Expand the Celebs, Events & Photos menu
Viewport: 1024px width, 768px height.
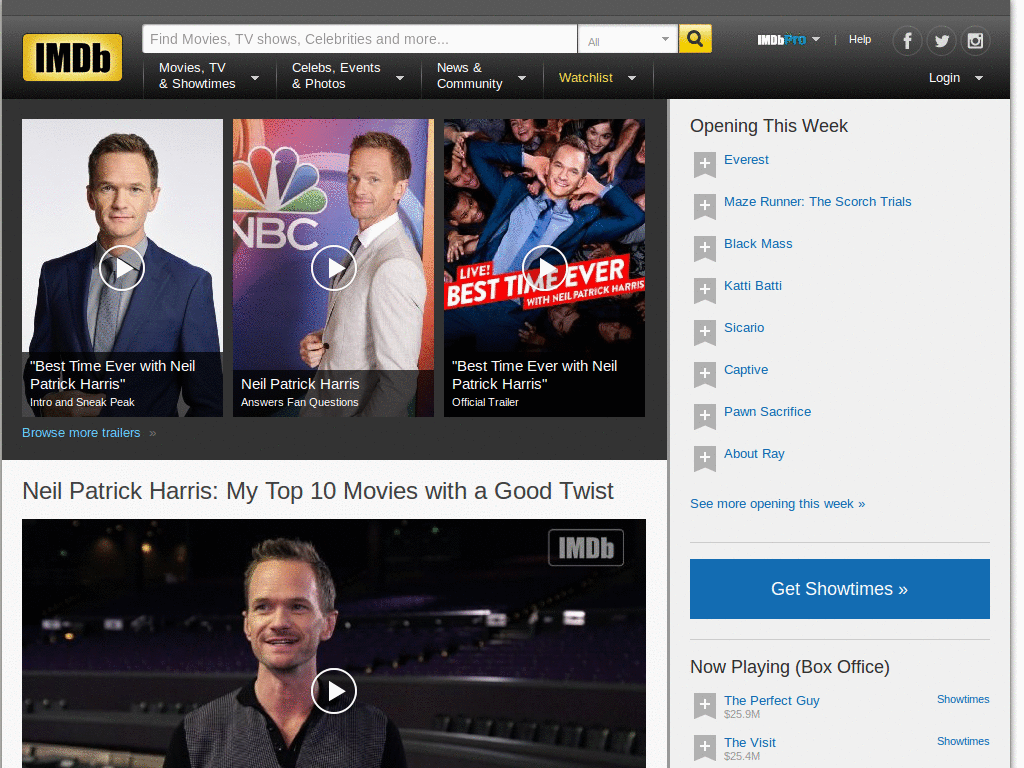(348, 76)
